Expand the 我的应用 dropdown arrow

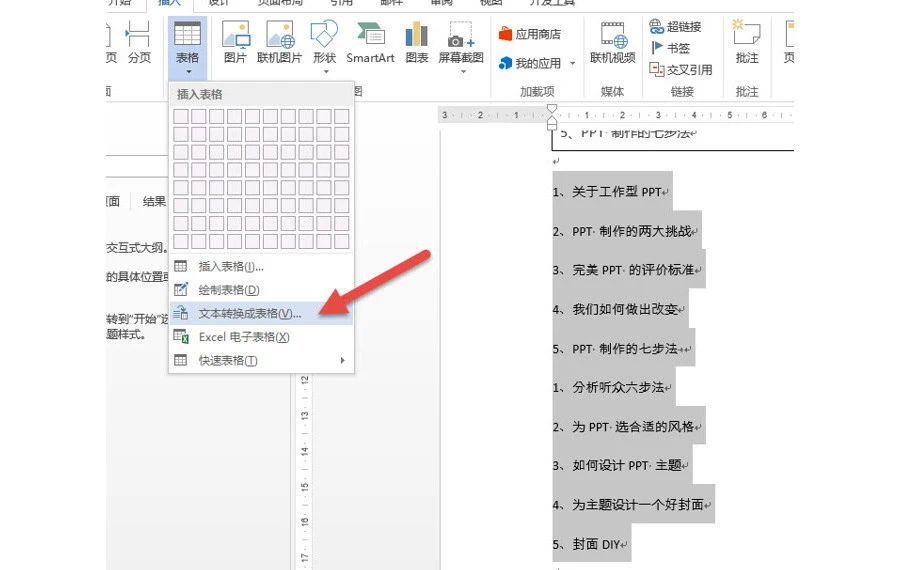click(x=572, y=63)
